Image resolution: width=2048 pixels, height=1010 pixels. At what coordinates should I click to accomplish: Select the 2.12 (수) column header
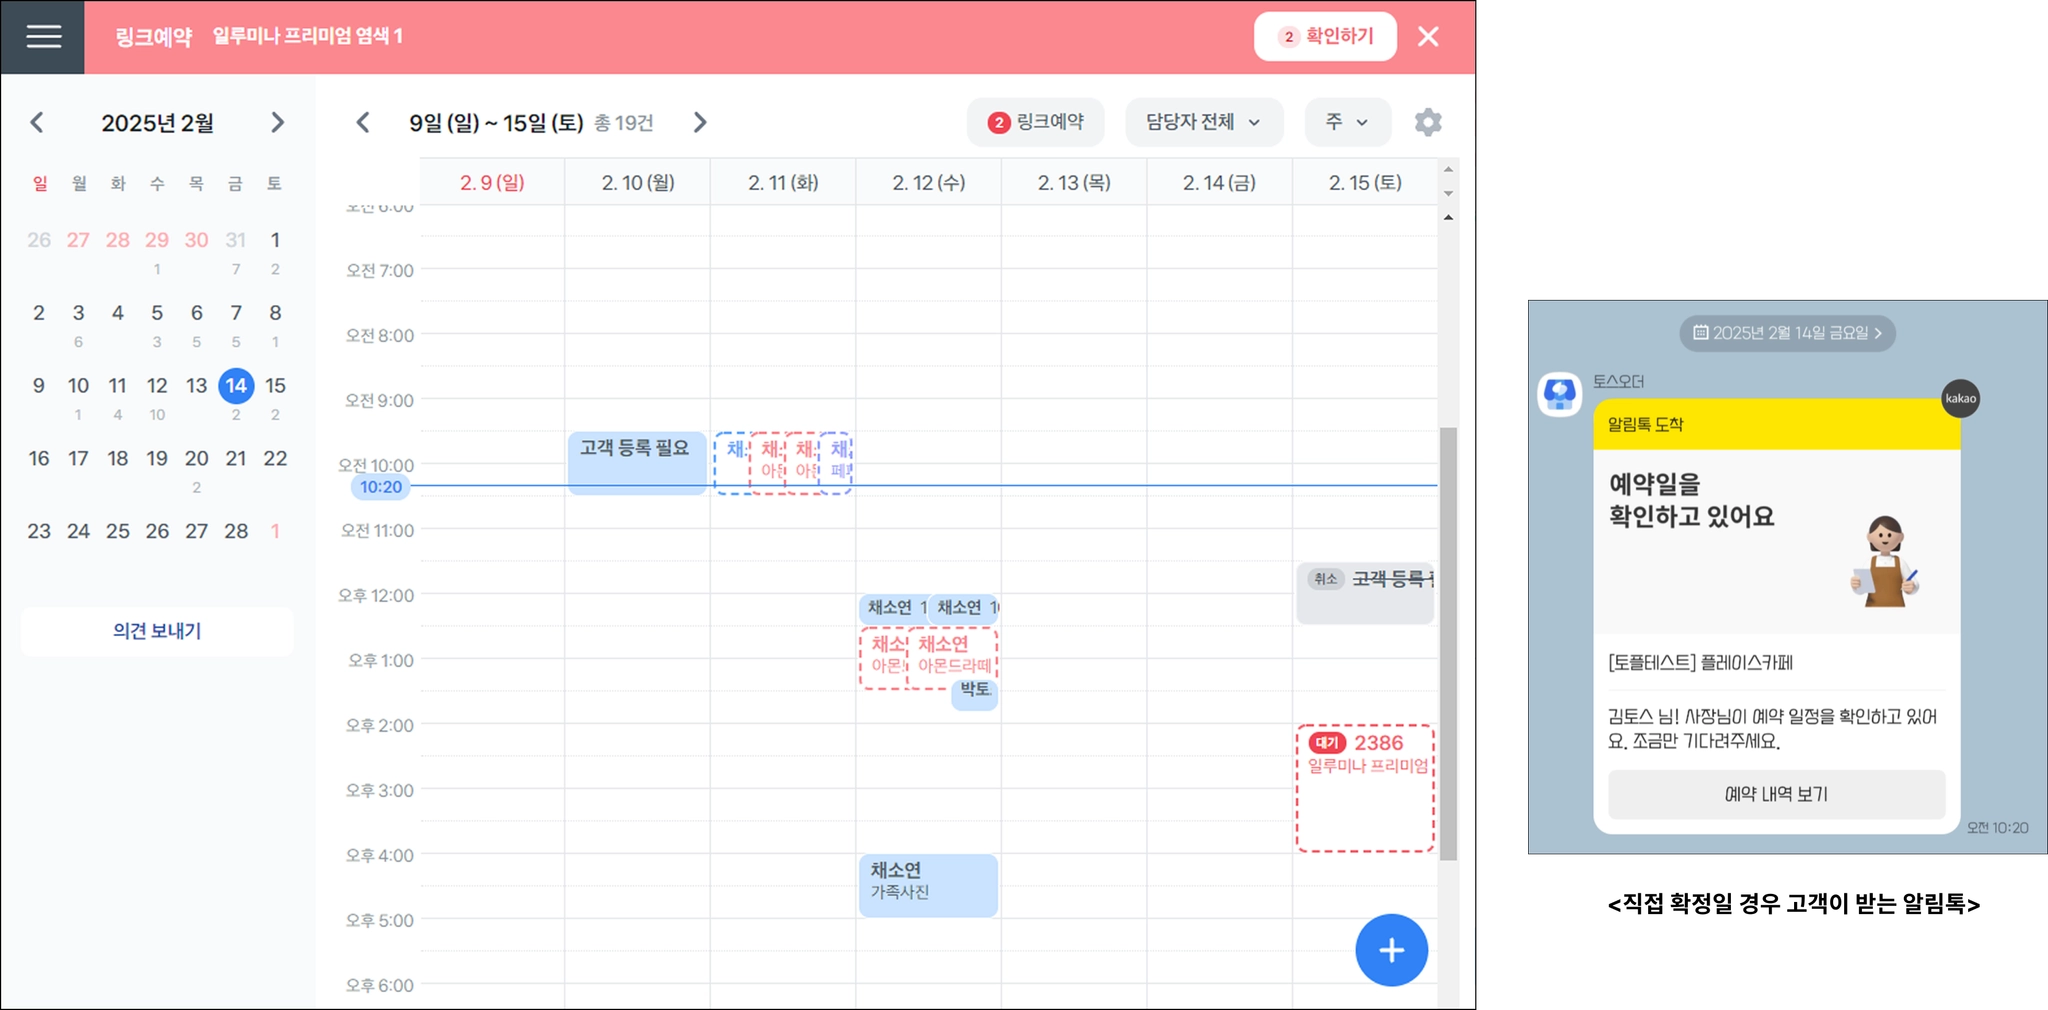[929, 182]
